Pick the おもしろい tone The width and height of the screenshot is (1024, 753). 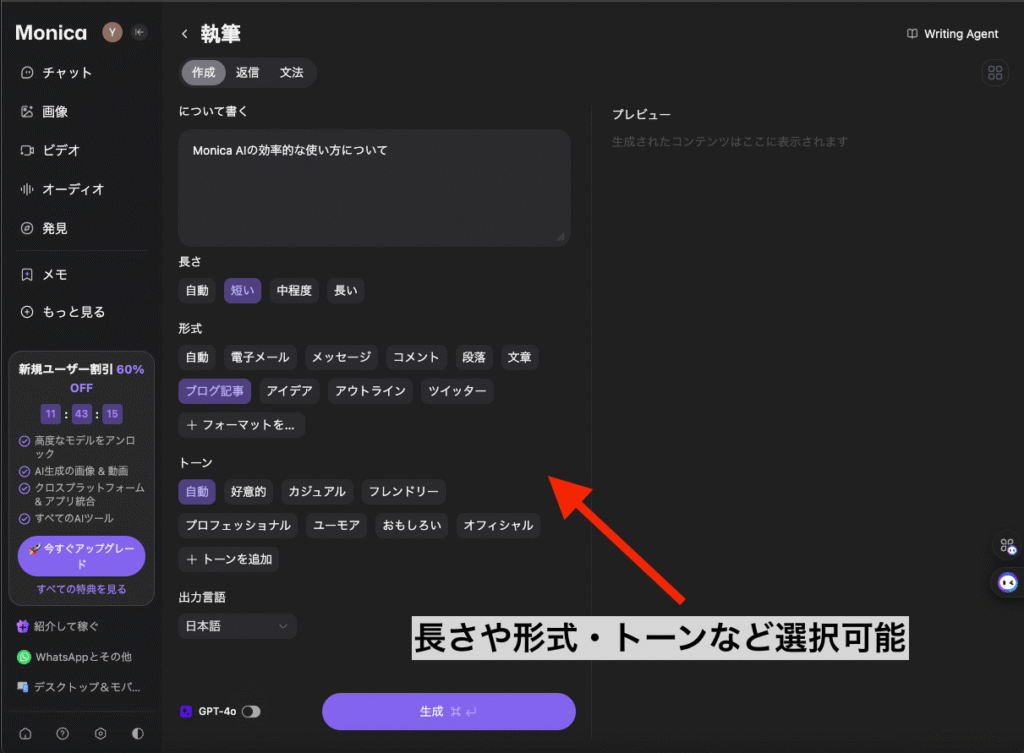point(411,526)
